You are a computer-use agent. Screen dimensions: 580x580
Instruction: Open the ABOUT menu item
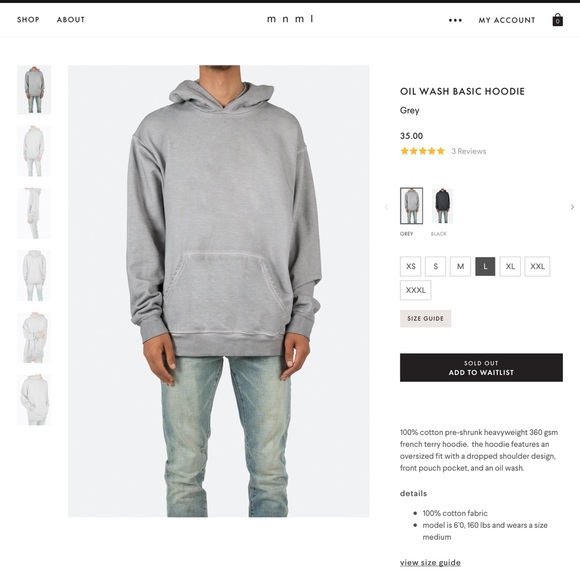pyautogui.click(x=71, y=20)
